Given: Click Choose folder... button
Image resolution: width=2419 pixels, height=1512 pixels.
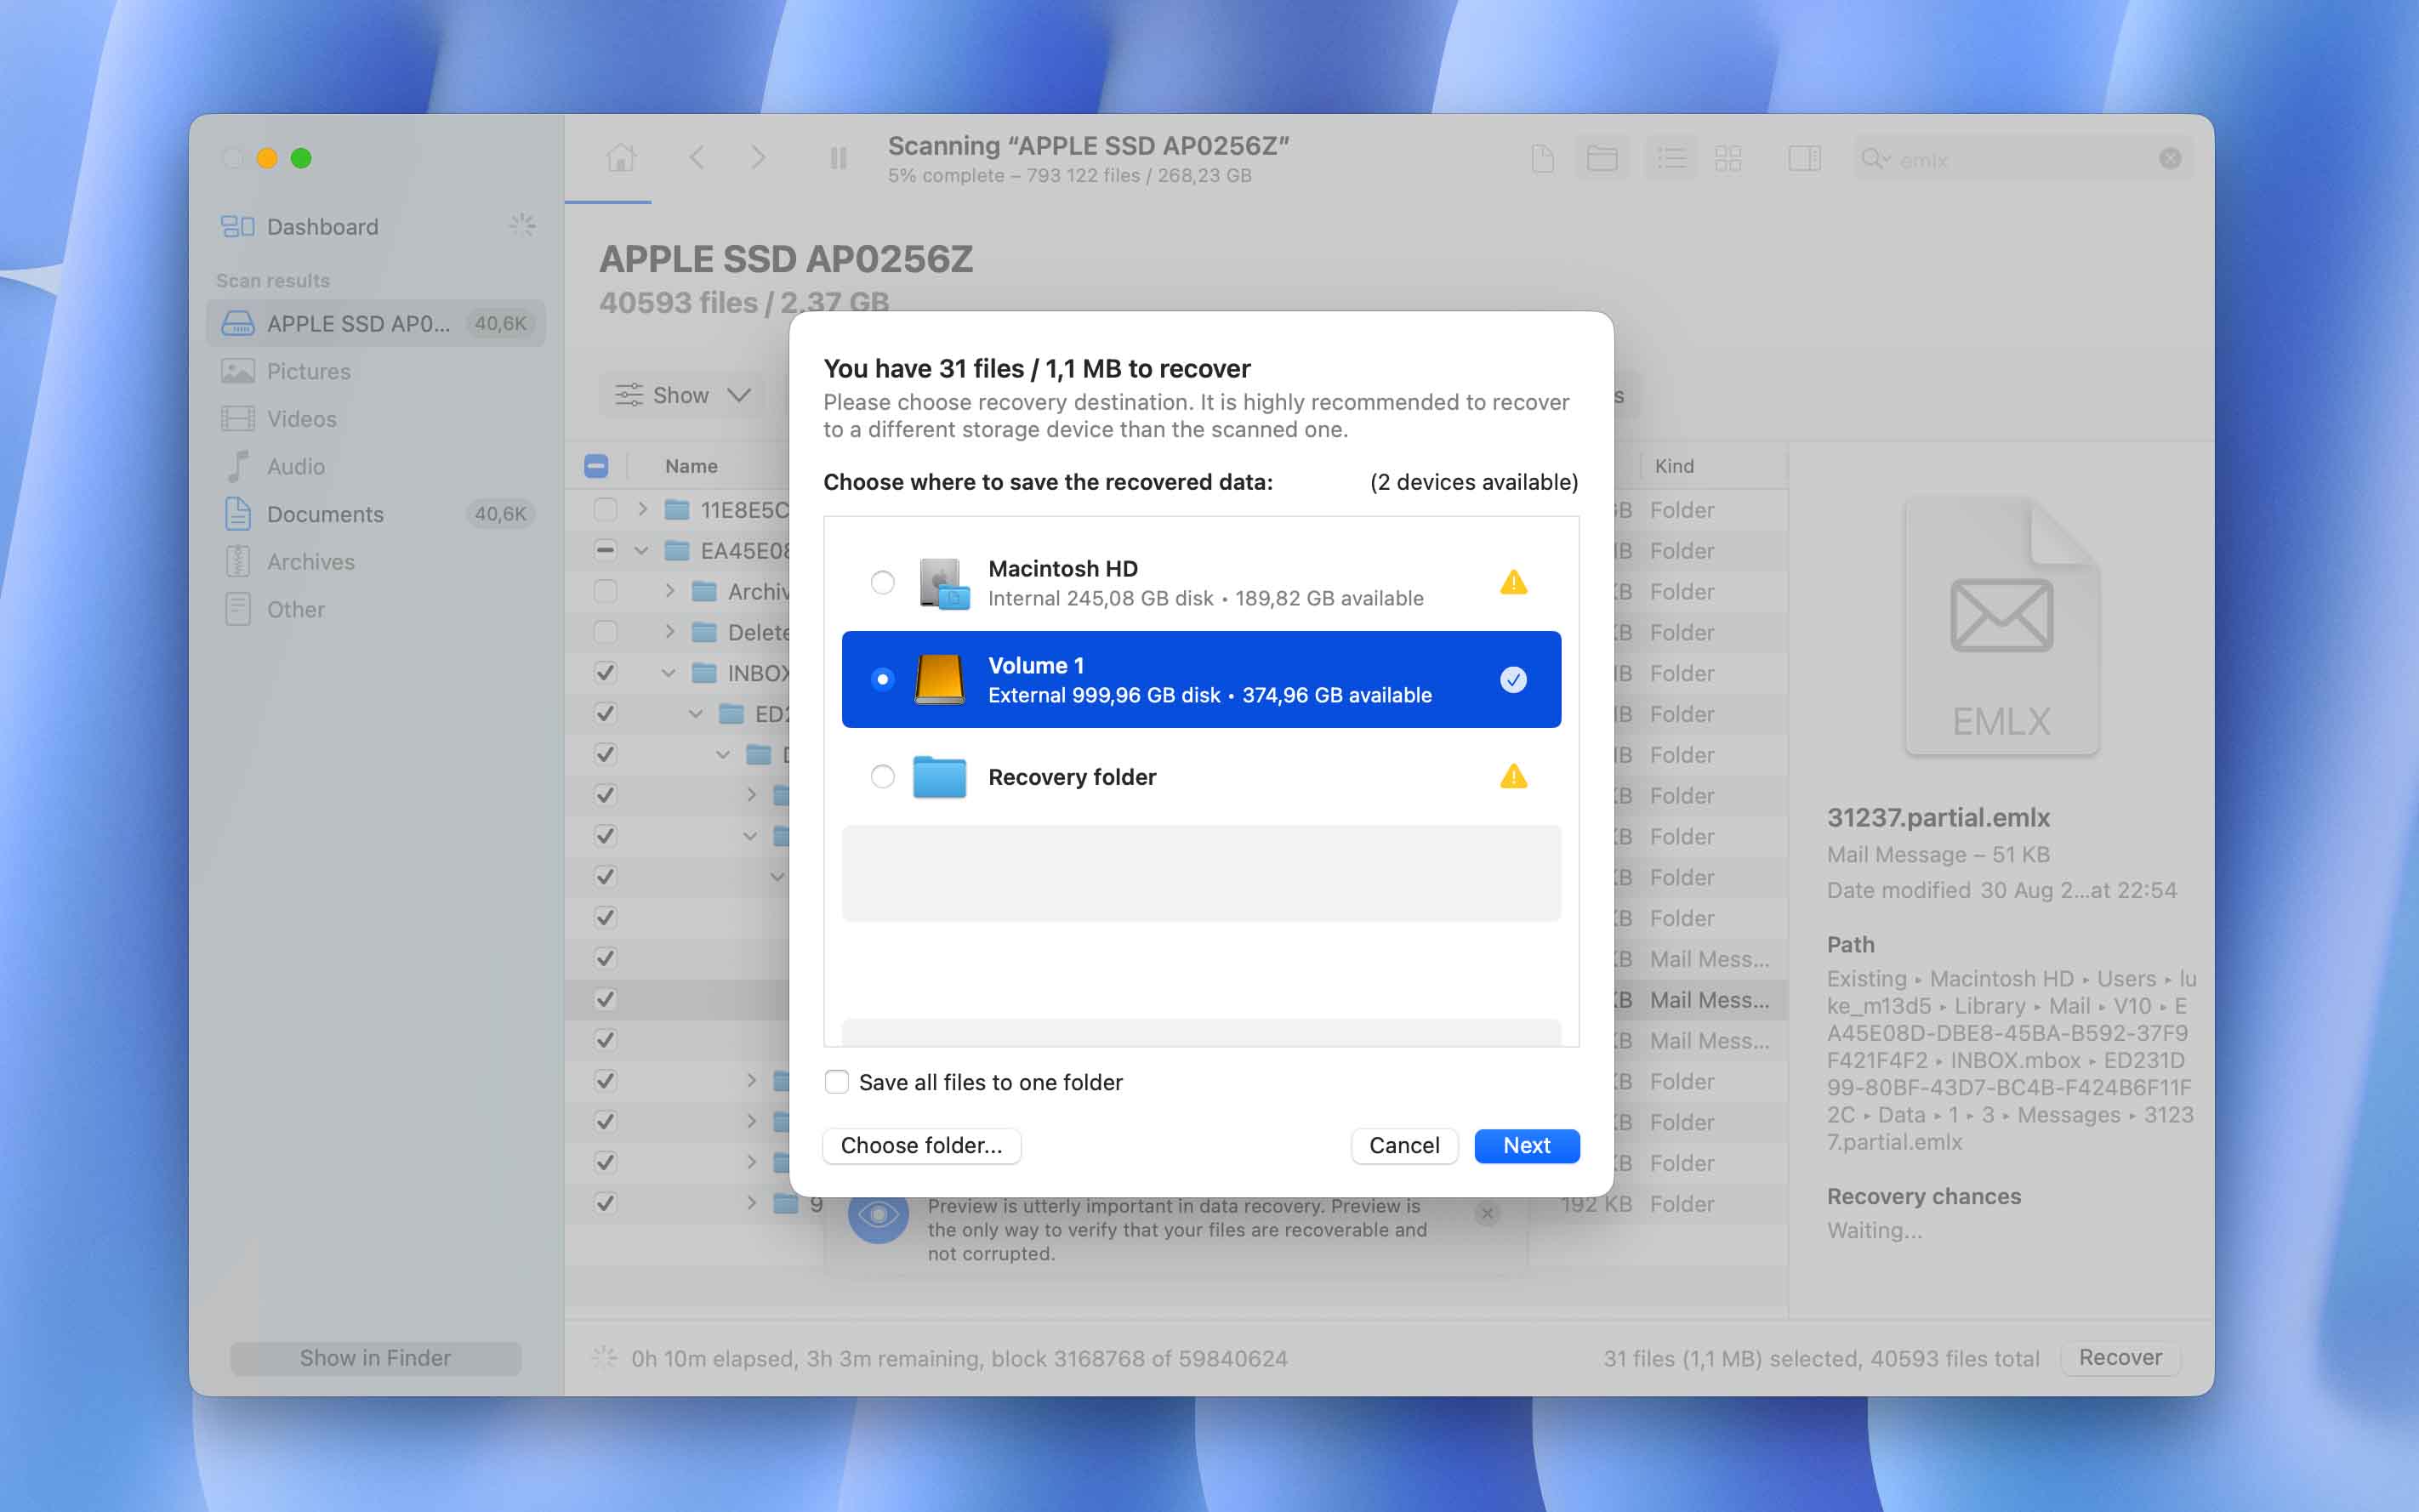Looking at the screenshot, I should (x=921, y=1145).
